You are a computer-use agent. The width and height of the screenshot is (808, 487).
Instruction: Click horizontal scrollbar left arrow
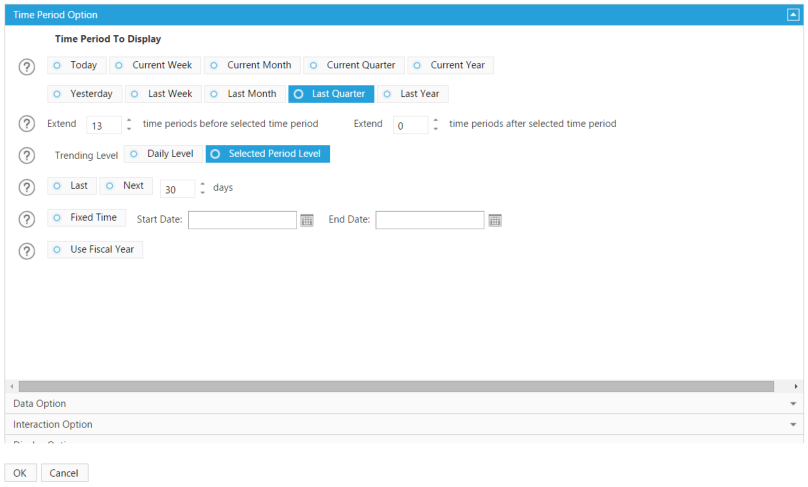tap(11, 387)
